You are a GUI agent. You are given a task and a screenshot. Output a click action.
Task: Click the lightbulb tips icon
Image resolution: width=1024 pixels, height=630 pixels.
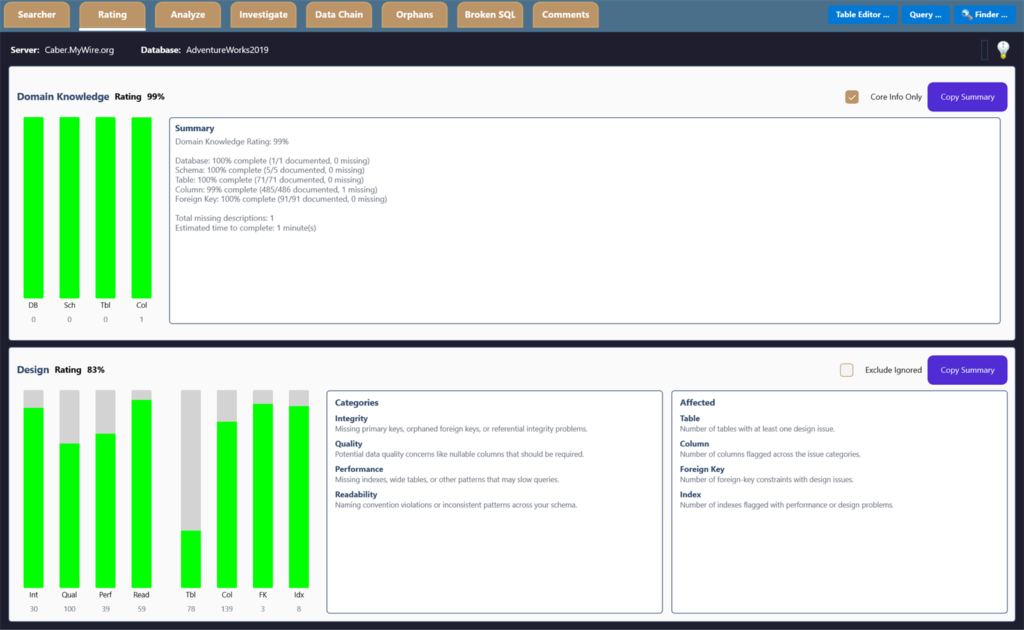1003,50
